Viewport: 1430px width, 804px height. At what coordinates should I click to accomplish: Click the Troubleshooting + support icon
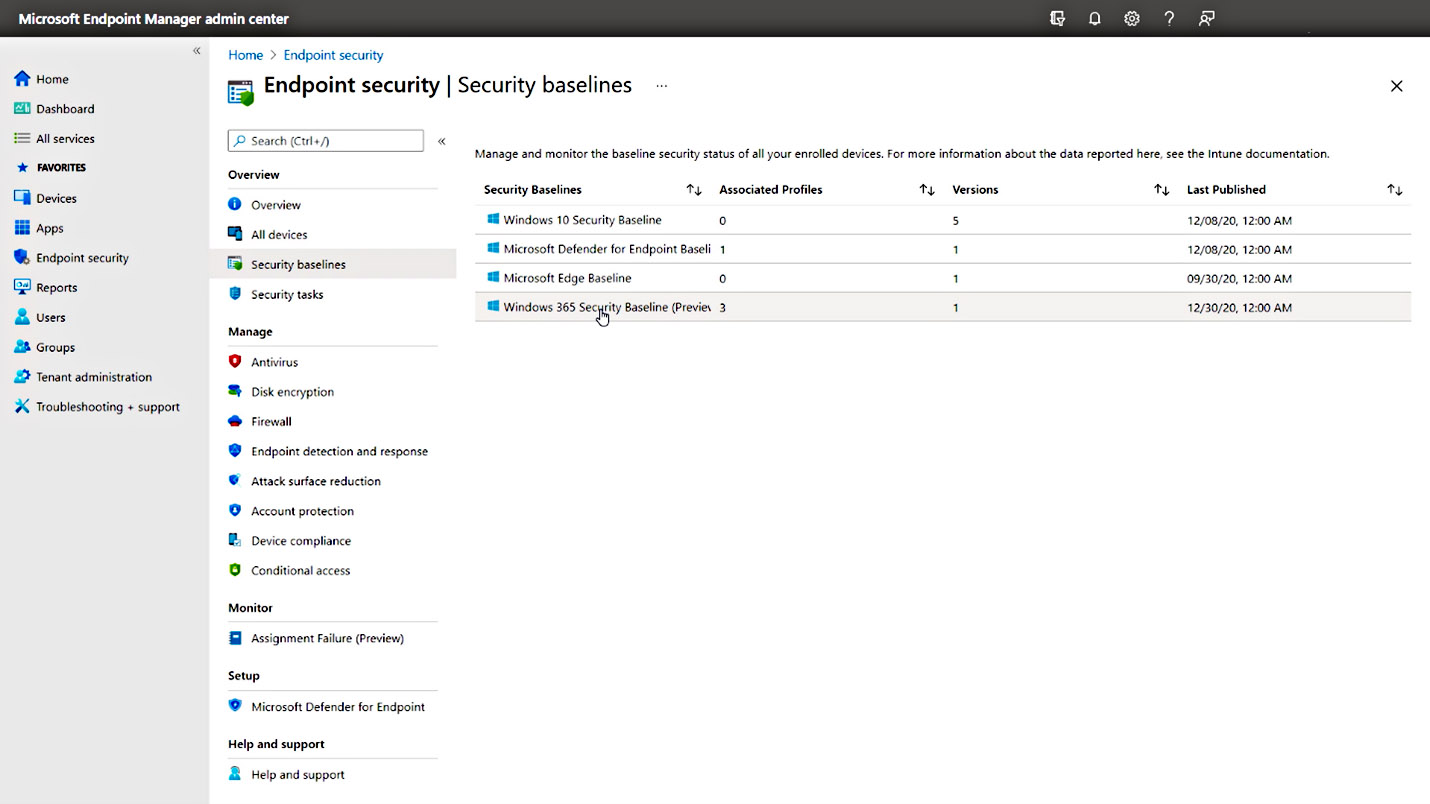click(22, 407)
